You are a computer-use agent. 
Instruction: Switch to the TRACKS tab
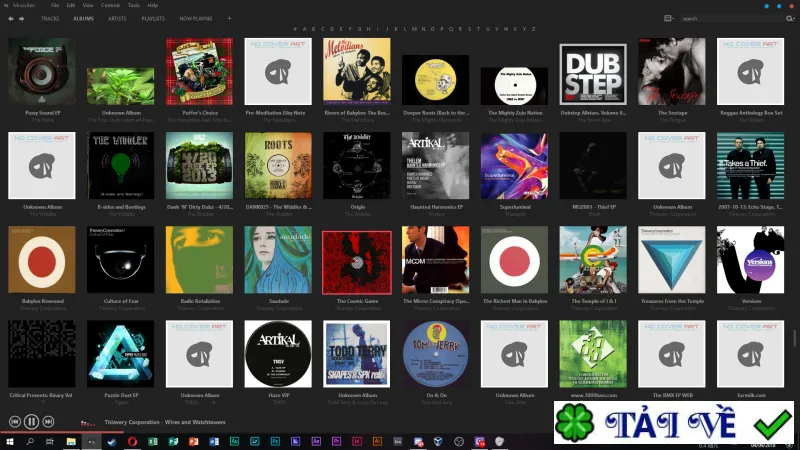click(x=50, y=18)
